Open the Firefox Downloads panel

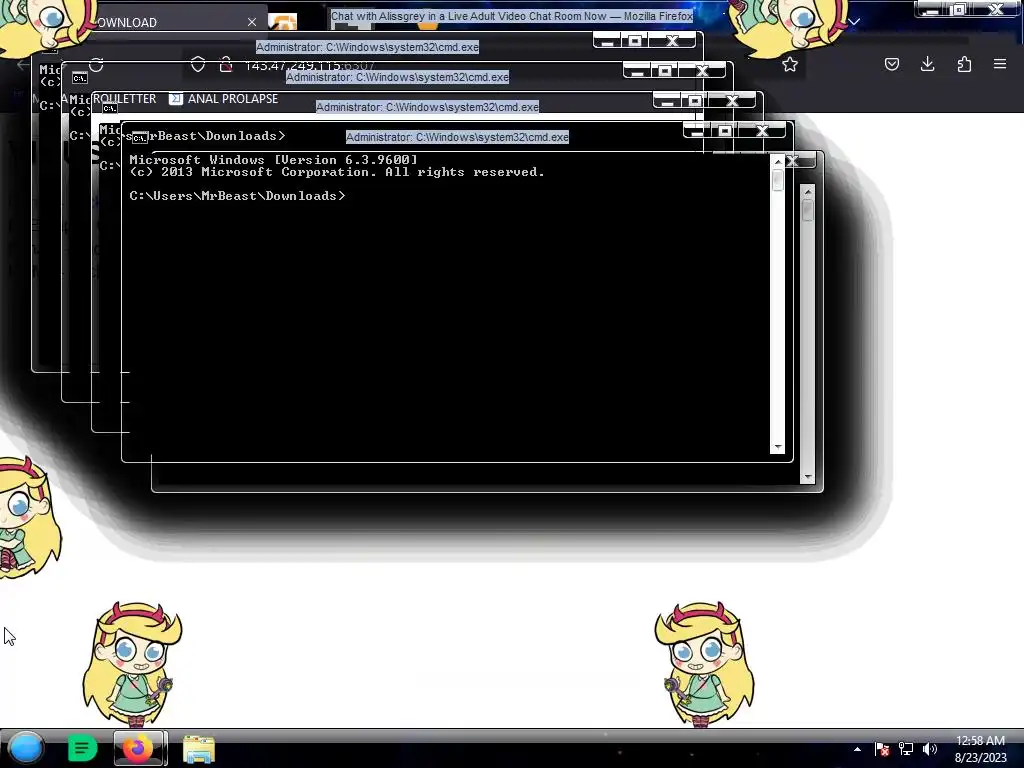pyautogui.click(x=927, y=64)
